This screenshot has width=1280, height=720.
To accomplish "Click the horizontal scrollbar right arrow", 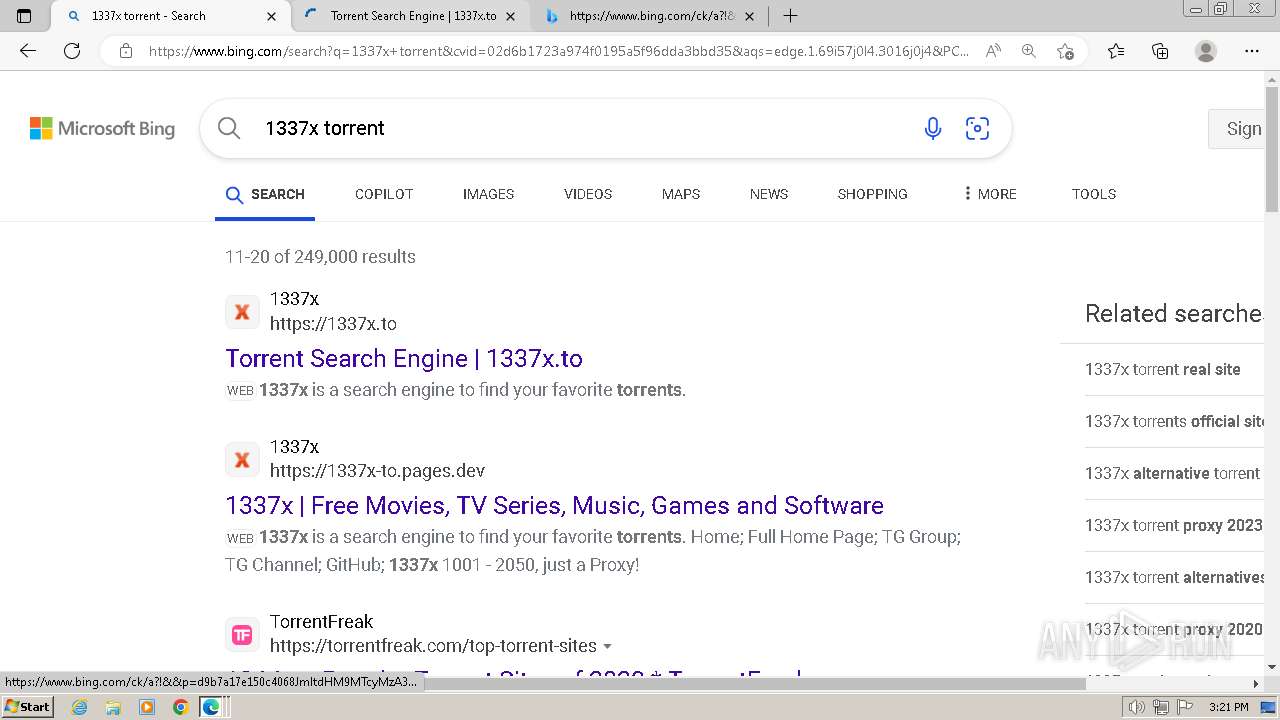I will (1256, 684).
